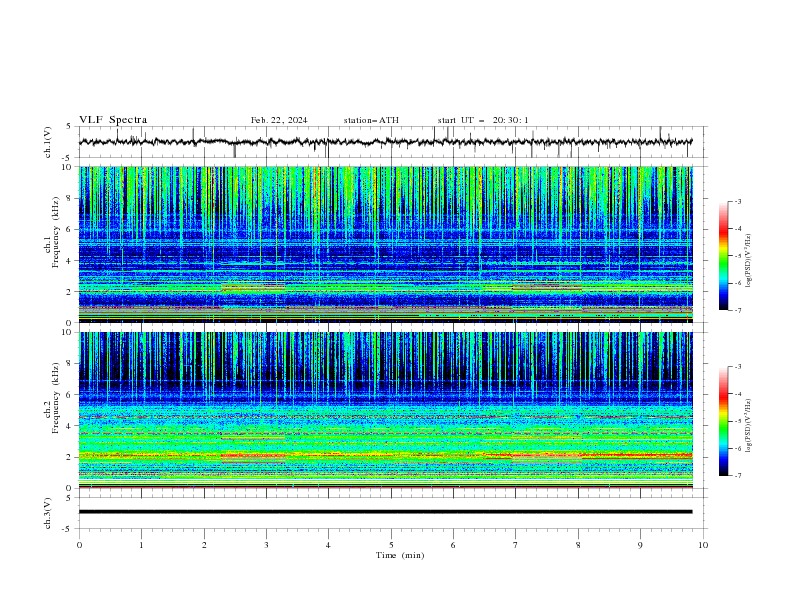792x612 pixels.
Task: Click the ch.2 spectrogram plot
Action: click(x=385, y=410)
